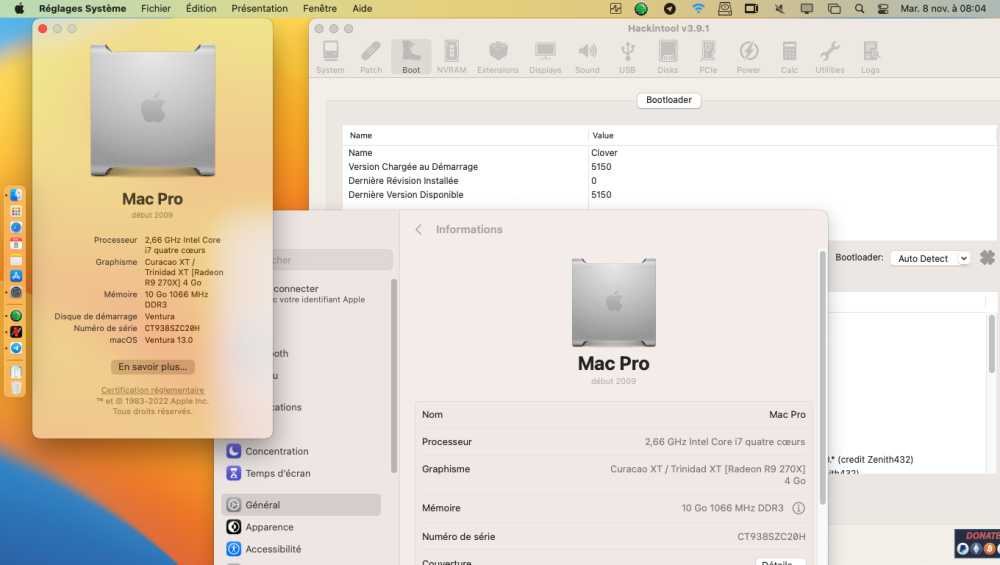Open Apparence in the settings sidebar
This screenshot has width=1000, height=565.
click(301, 527)
